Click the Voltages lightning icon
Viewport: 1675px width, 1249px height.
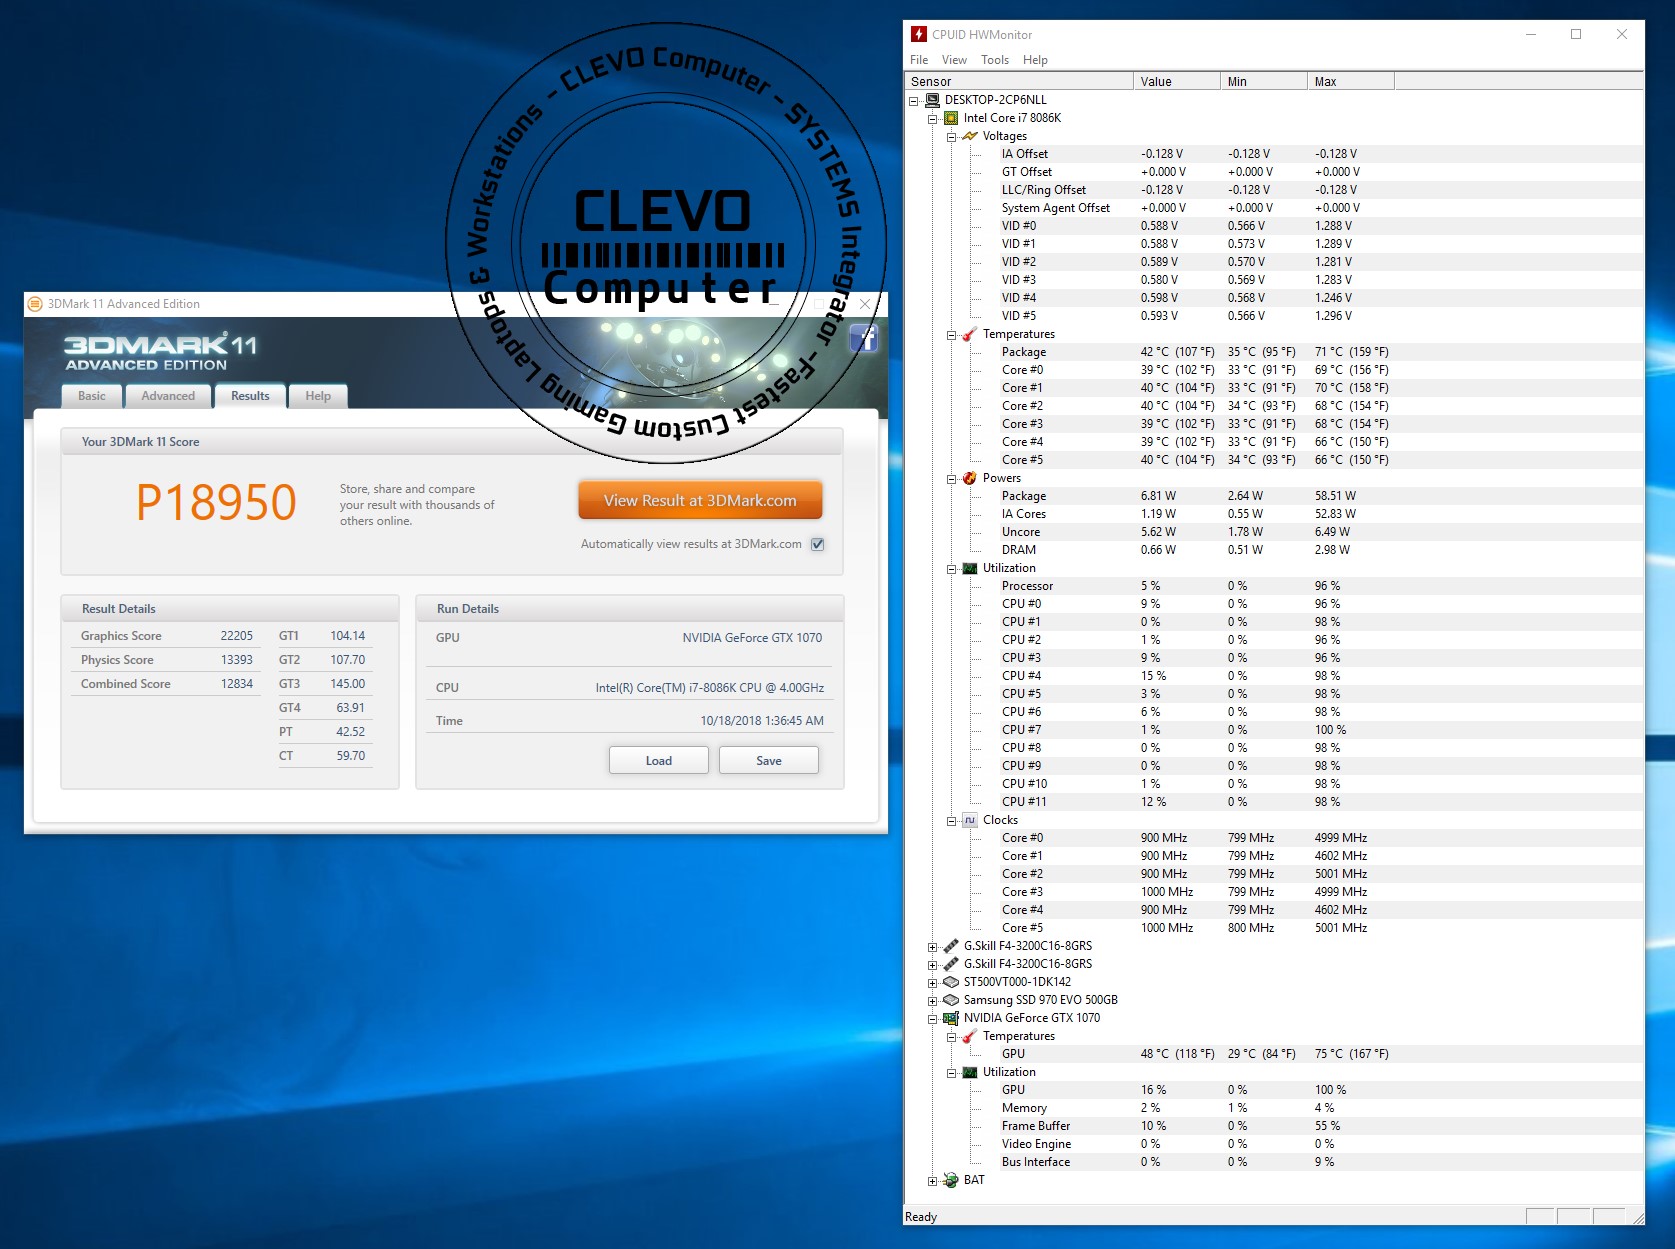tap(969, 136)
